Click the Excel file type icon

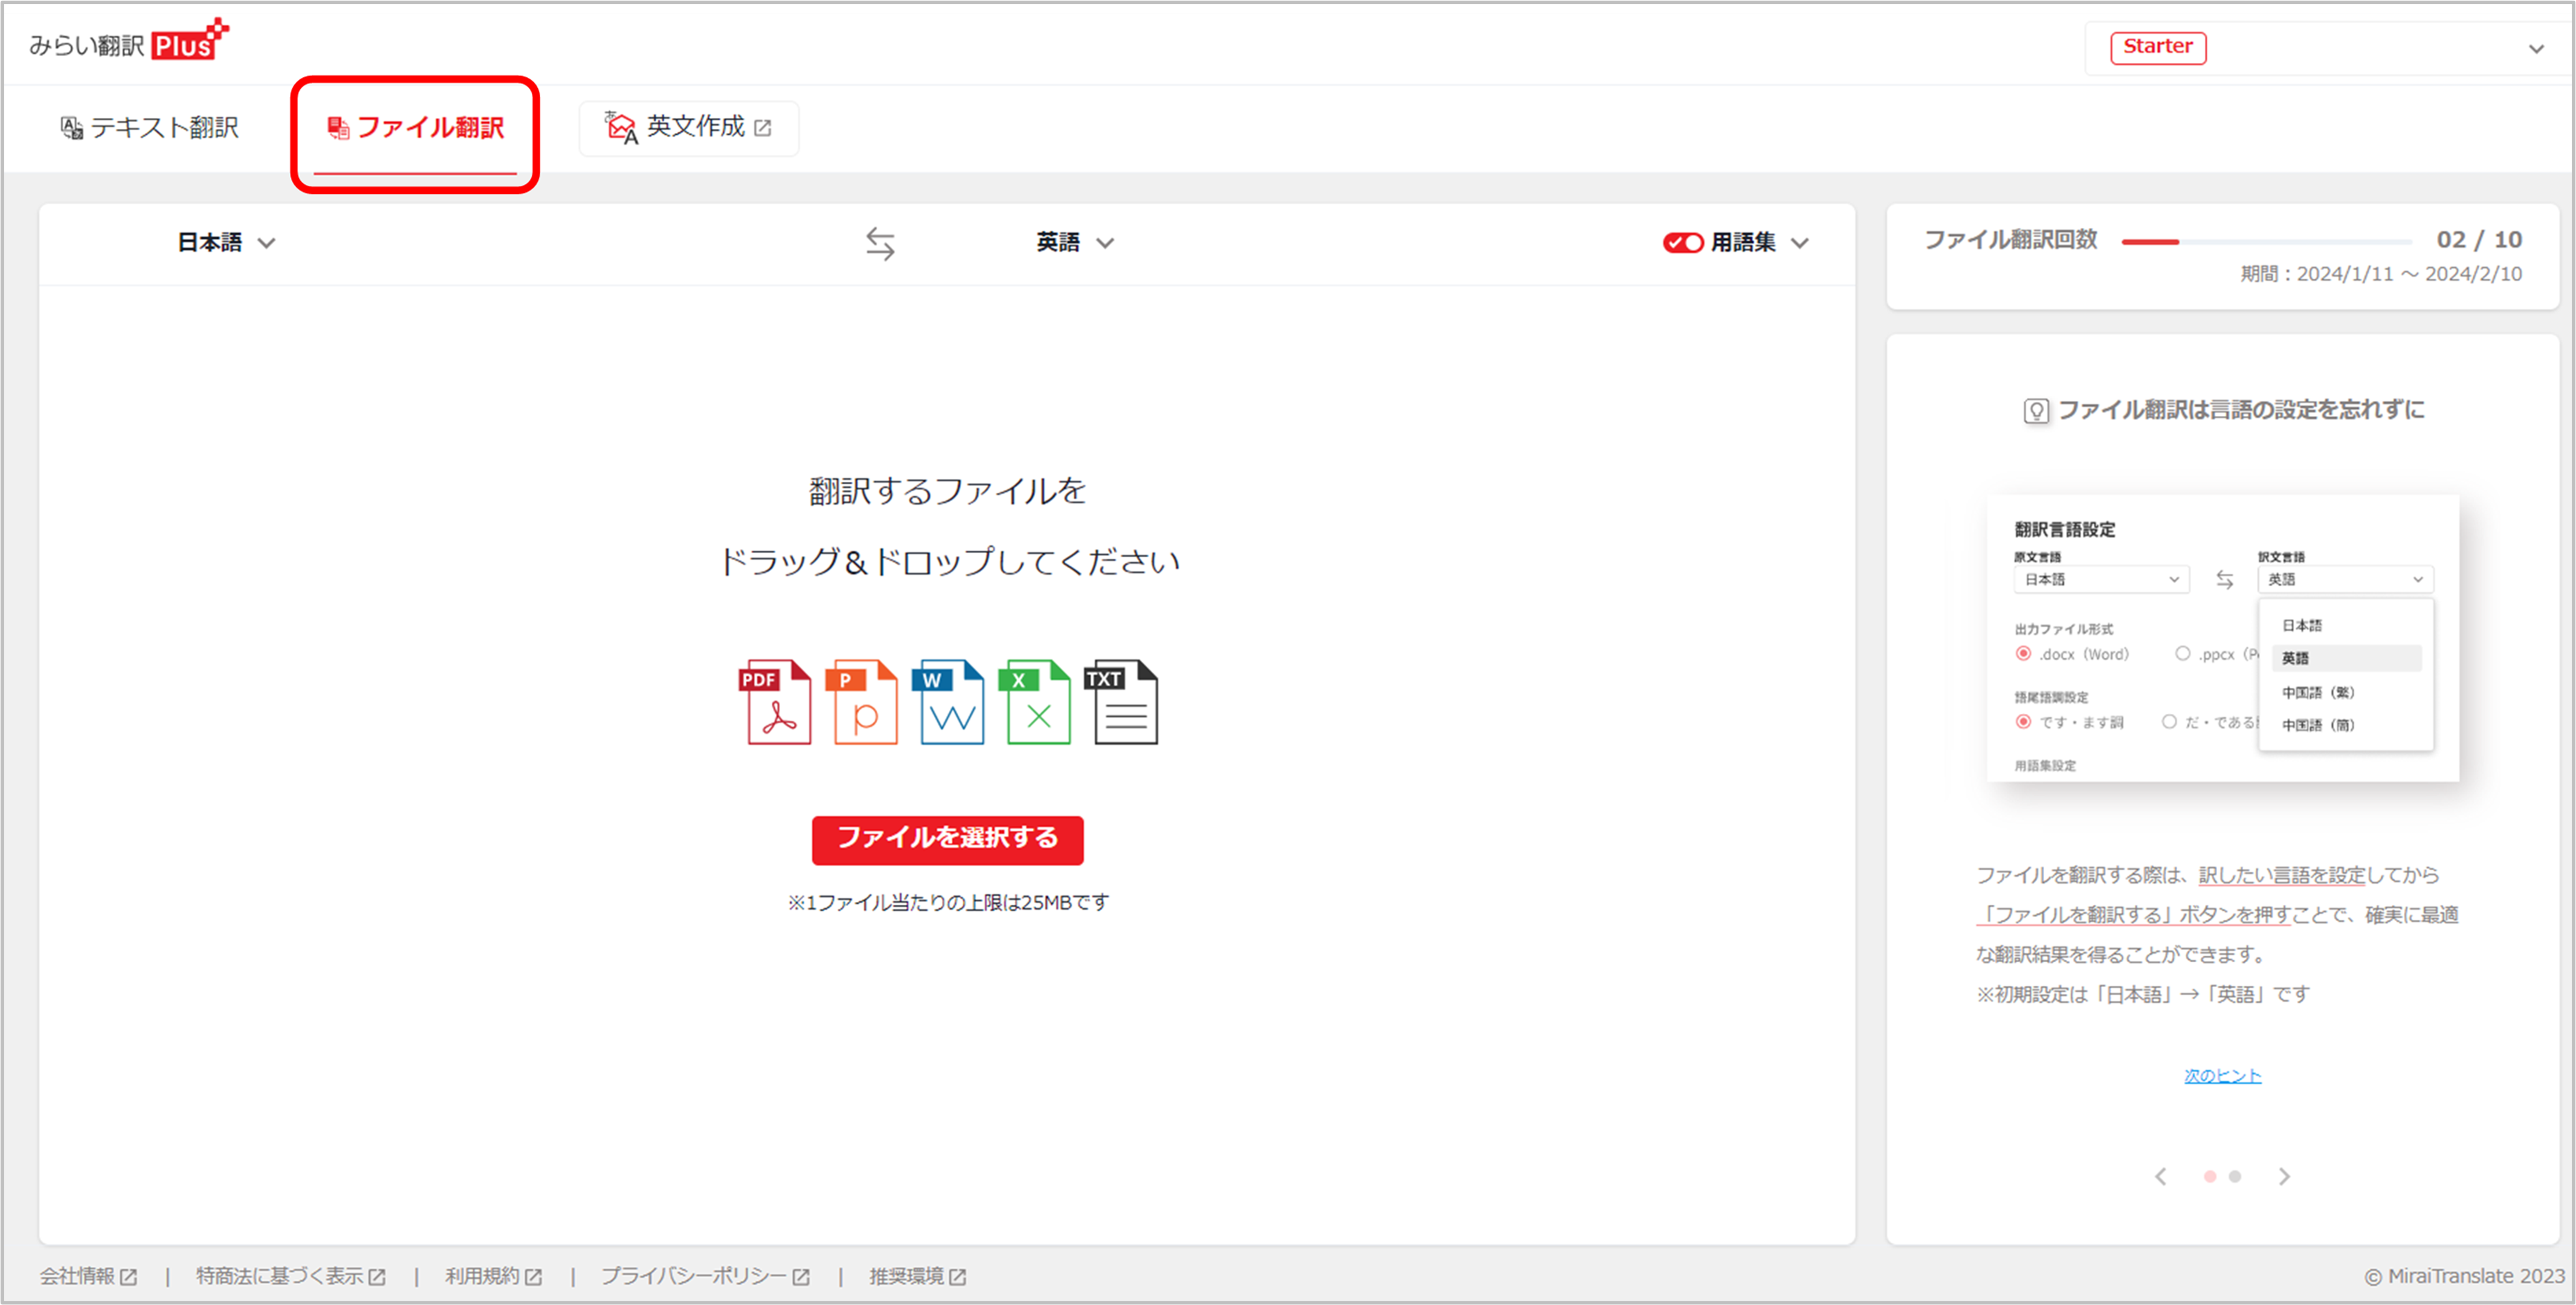coord(1034,702)
